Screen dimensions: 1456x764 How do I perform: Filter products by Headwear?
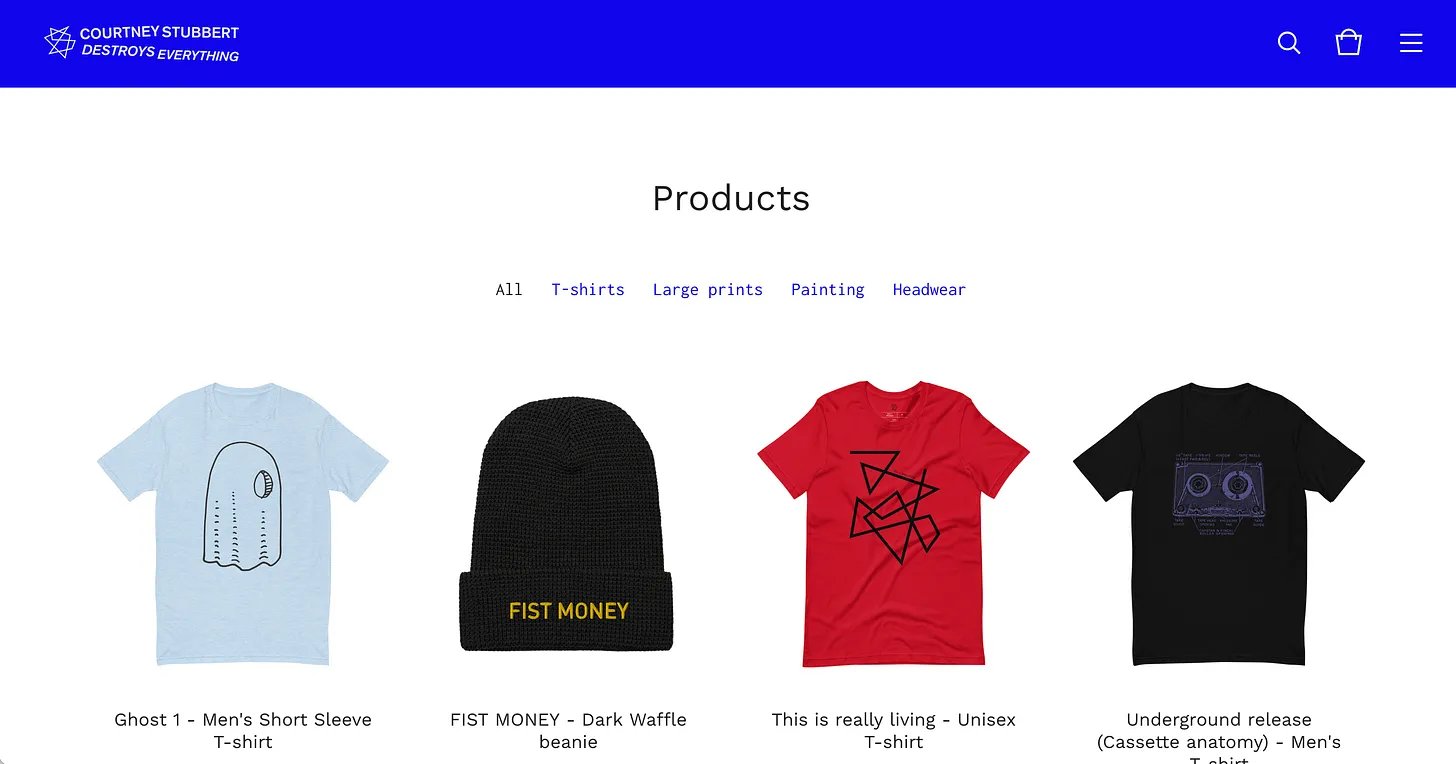[x=929, y=290]
